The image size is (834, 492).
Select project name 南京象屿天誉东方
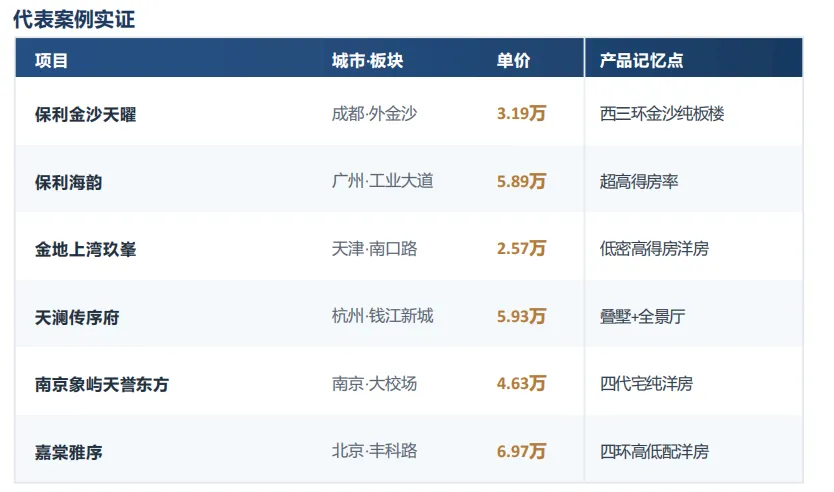[x=102, y=385]
